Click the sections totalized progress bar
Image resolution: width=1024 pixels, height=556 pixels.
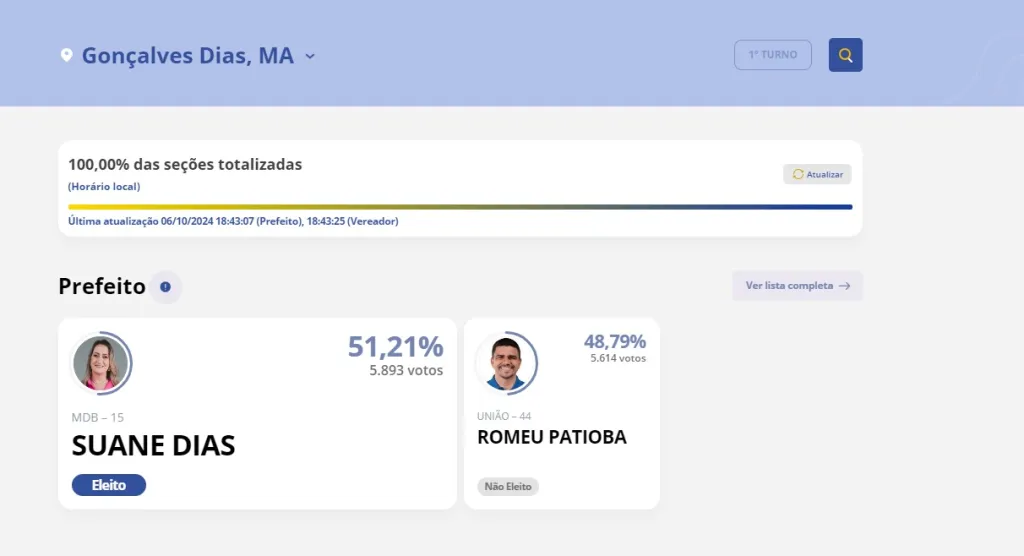pyautogui.click(x=460, y=207)
